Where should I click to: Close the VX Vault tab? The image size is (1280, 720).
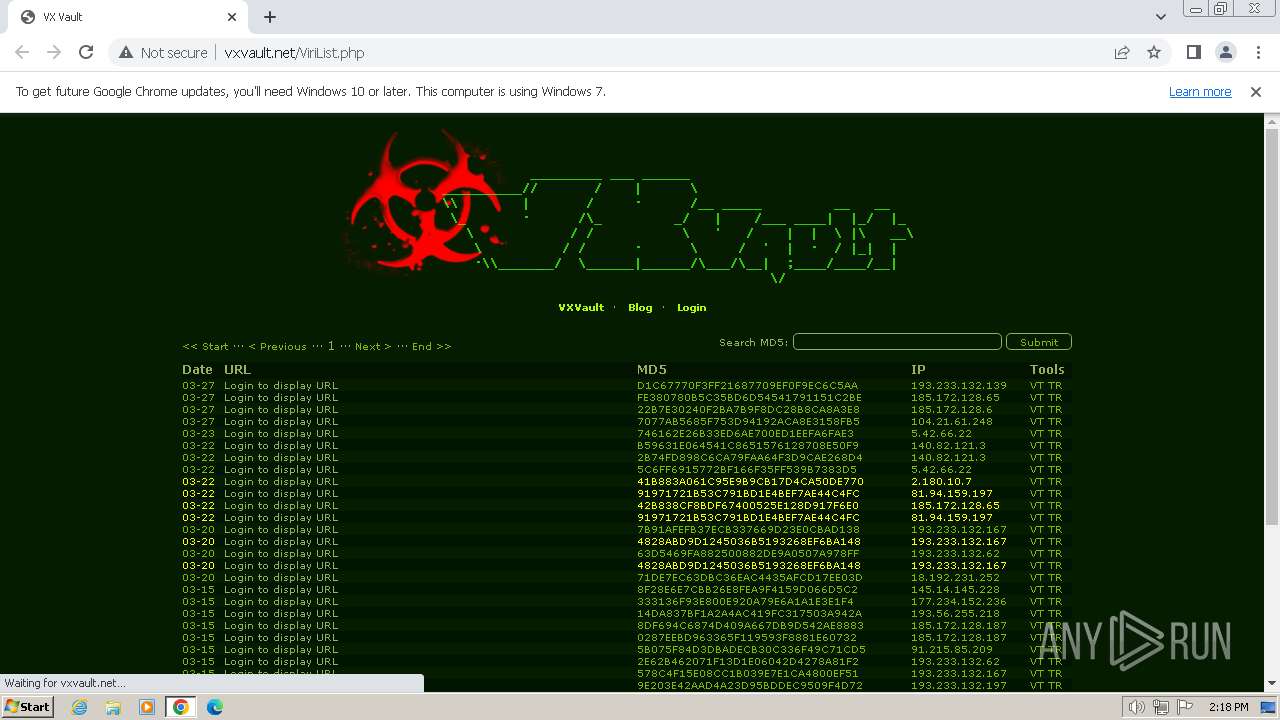tap(232, 17)
